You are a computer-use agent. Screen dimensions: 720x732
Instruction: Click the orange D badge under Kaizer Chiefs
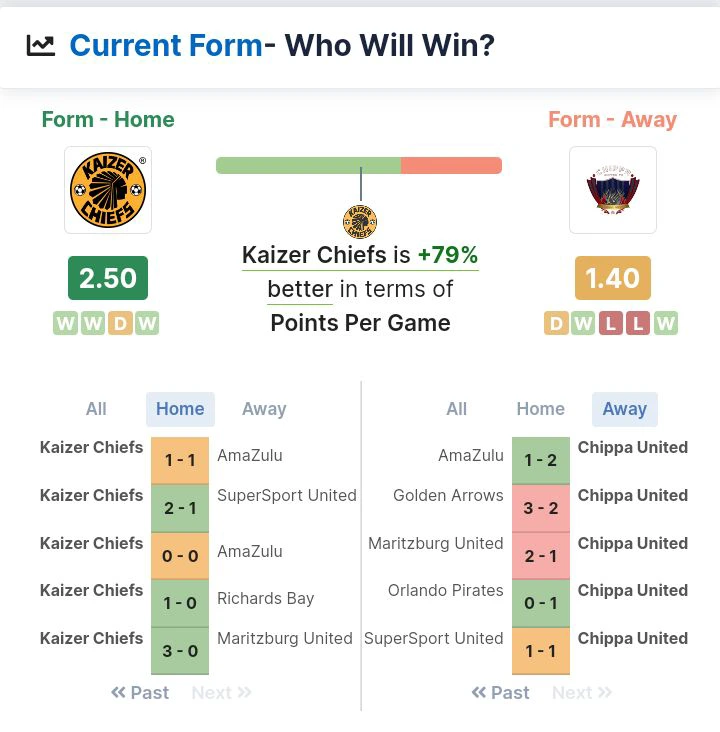[120, 323]
